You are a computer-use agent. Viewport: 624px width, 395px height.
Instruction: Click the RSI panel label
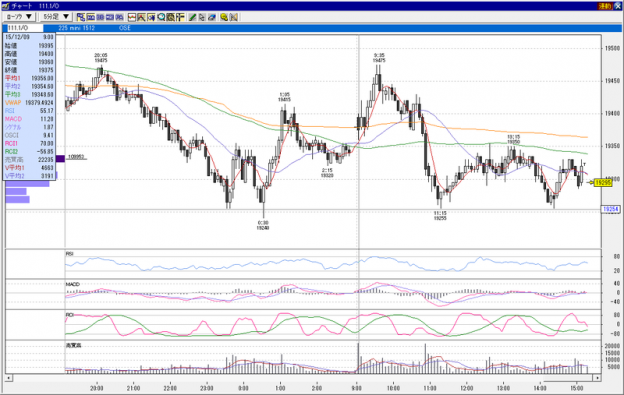click(x=70, y=254)
